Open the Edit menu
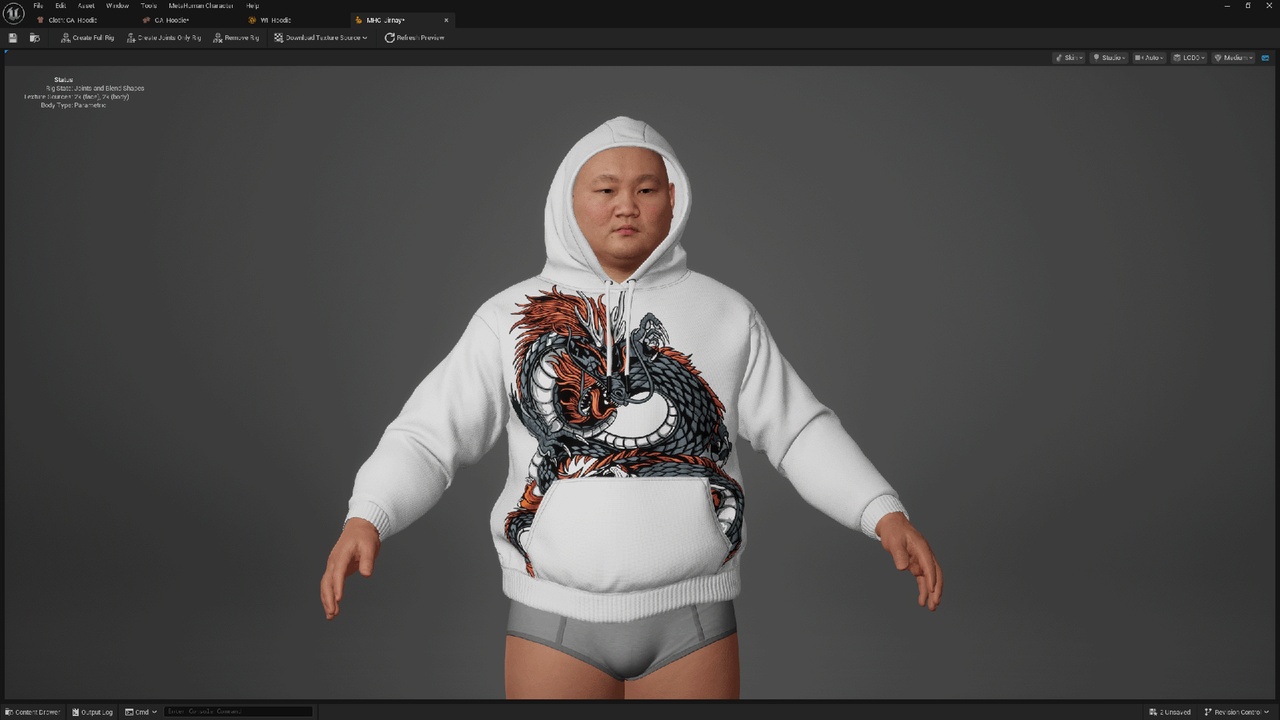Screen dimensions: 1280x720 point(61,5)
